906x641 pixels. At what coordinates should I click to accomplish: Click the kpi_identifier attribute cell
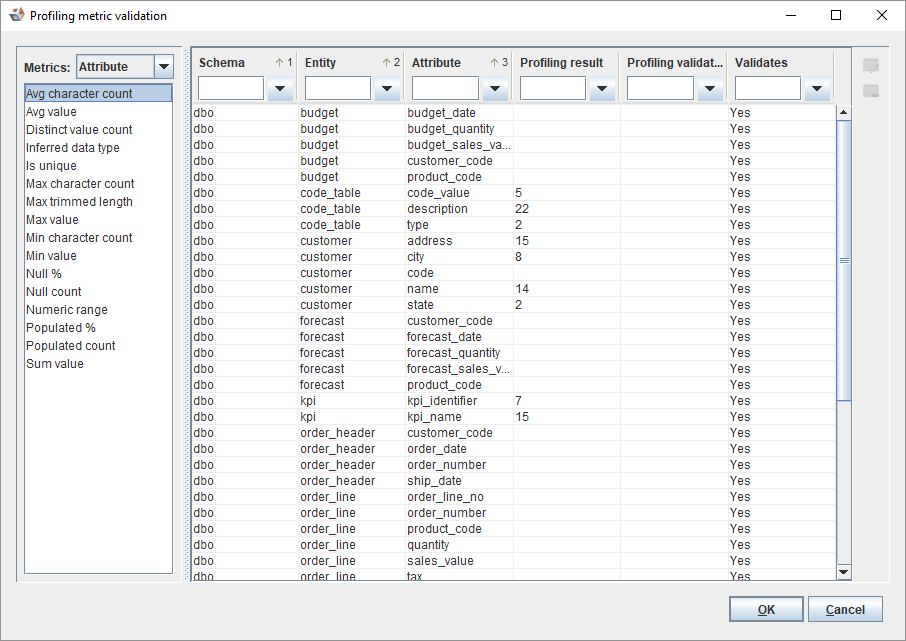pyautogui.click(x=459, y=401)
